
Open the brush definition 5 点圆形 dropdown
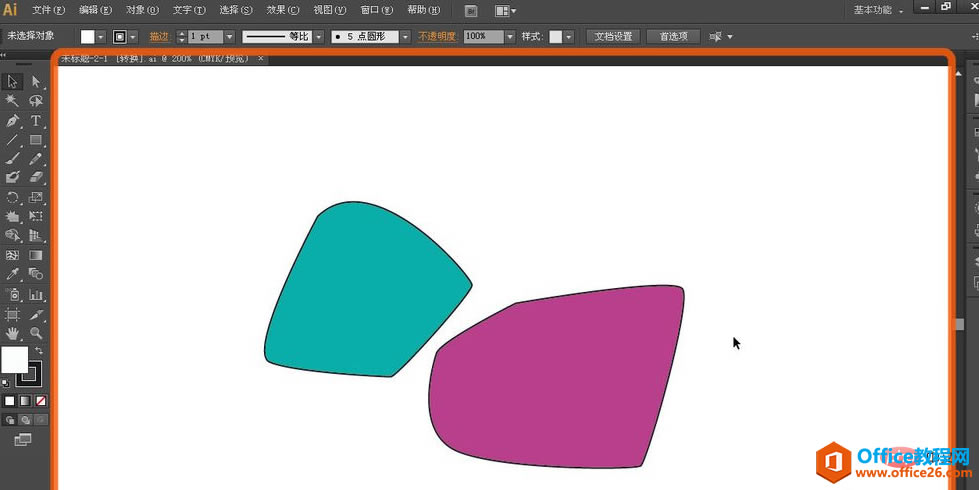tap(405, 37)
